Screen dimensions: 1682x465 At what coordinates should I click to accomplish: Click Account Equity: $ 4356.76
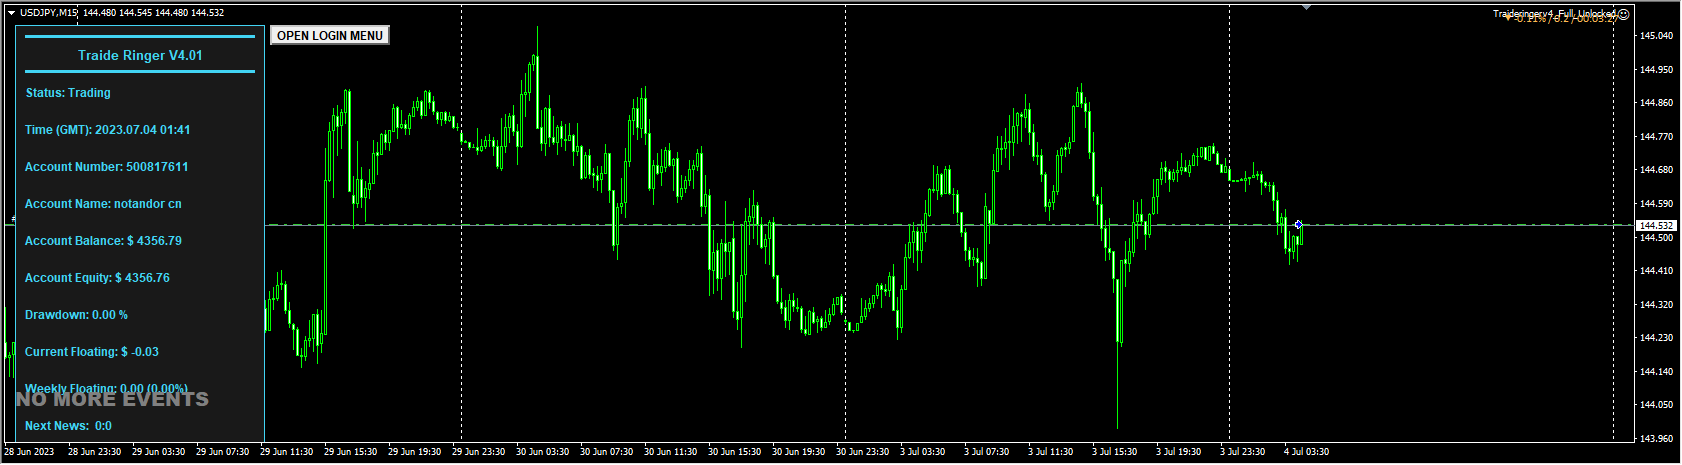(97, 278)
